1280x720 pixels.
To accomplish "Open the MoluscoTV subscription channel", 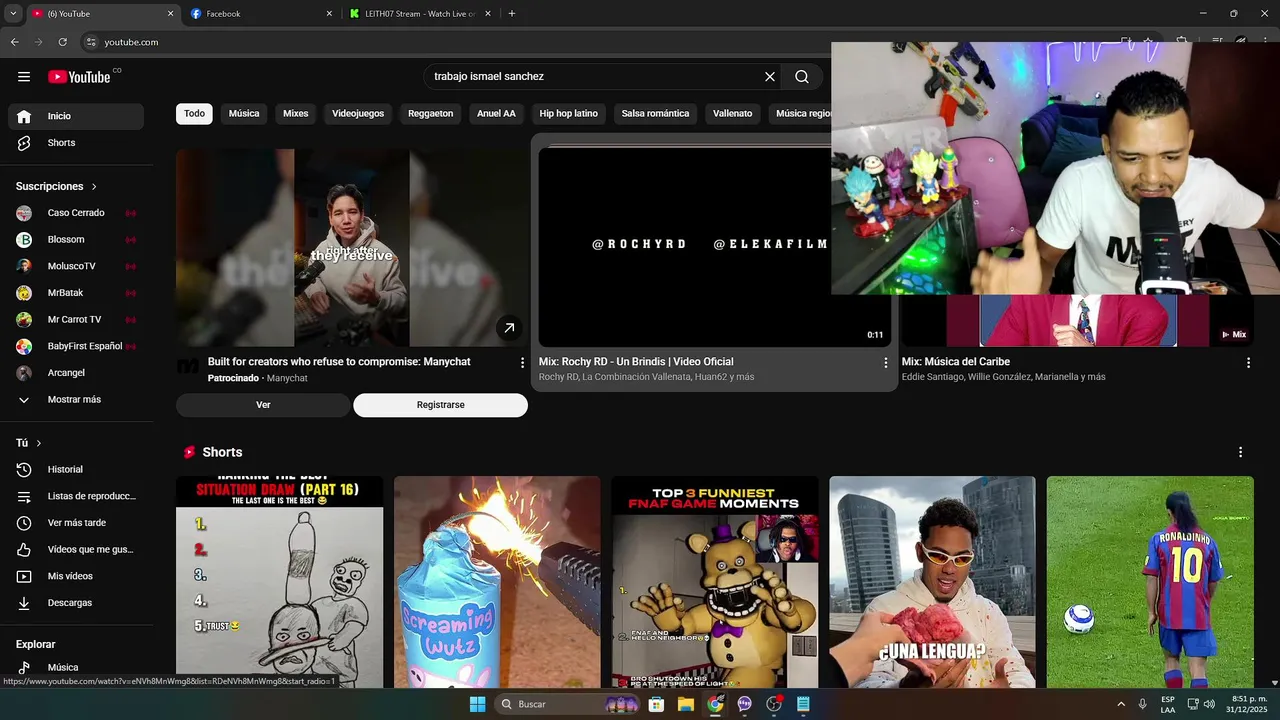I will tap(76, 266).
